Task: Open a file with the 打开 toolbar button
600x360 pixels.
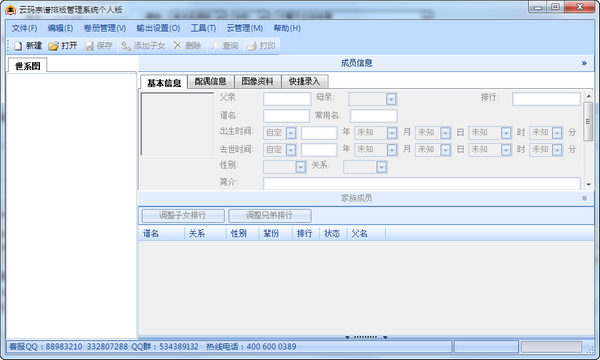Action: pos(63,46)
